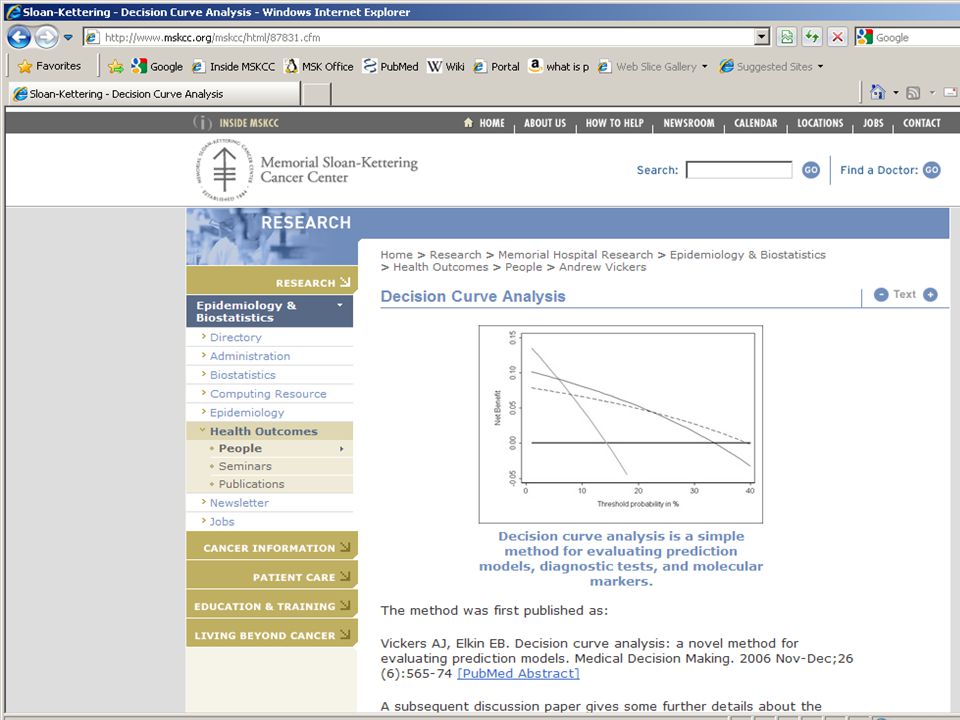Click the Google search provider box
The height and width of the screenshot is (720, 960).
click(907, 37)
